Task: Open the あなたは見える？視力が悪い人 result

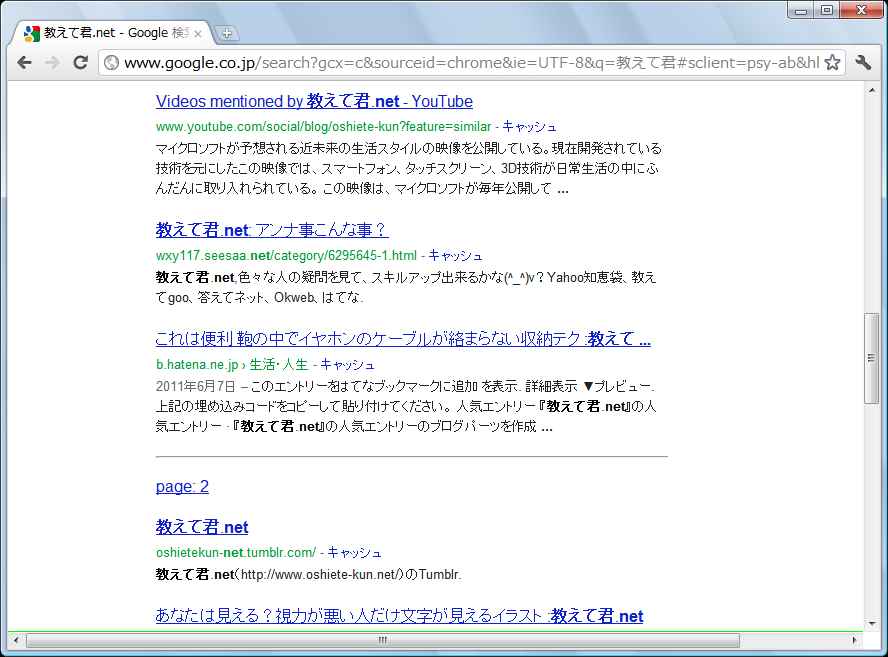Action: [x=399, y=616]
